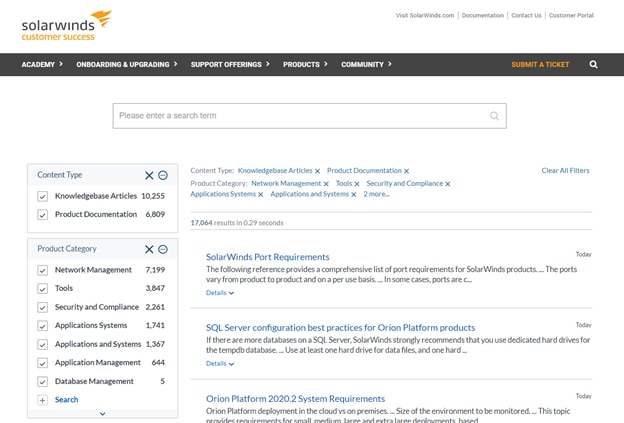The width and height of the screenshot is (624, 423).
Task: Uncheck the Product Documentation checkbox
Action: coord(43,215)
